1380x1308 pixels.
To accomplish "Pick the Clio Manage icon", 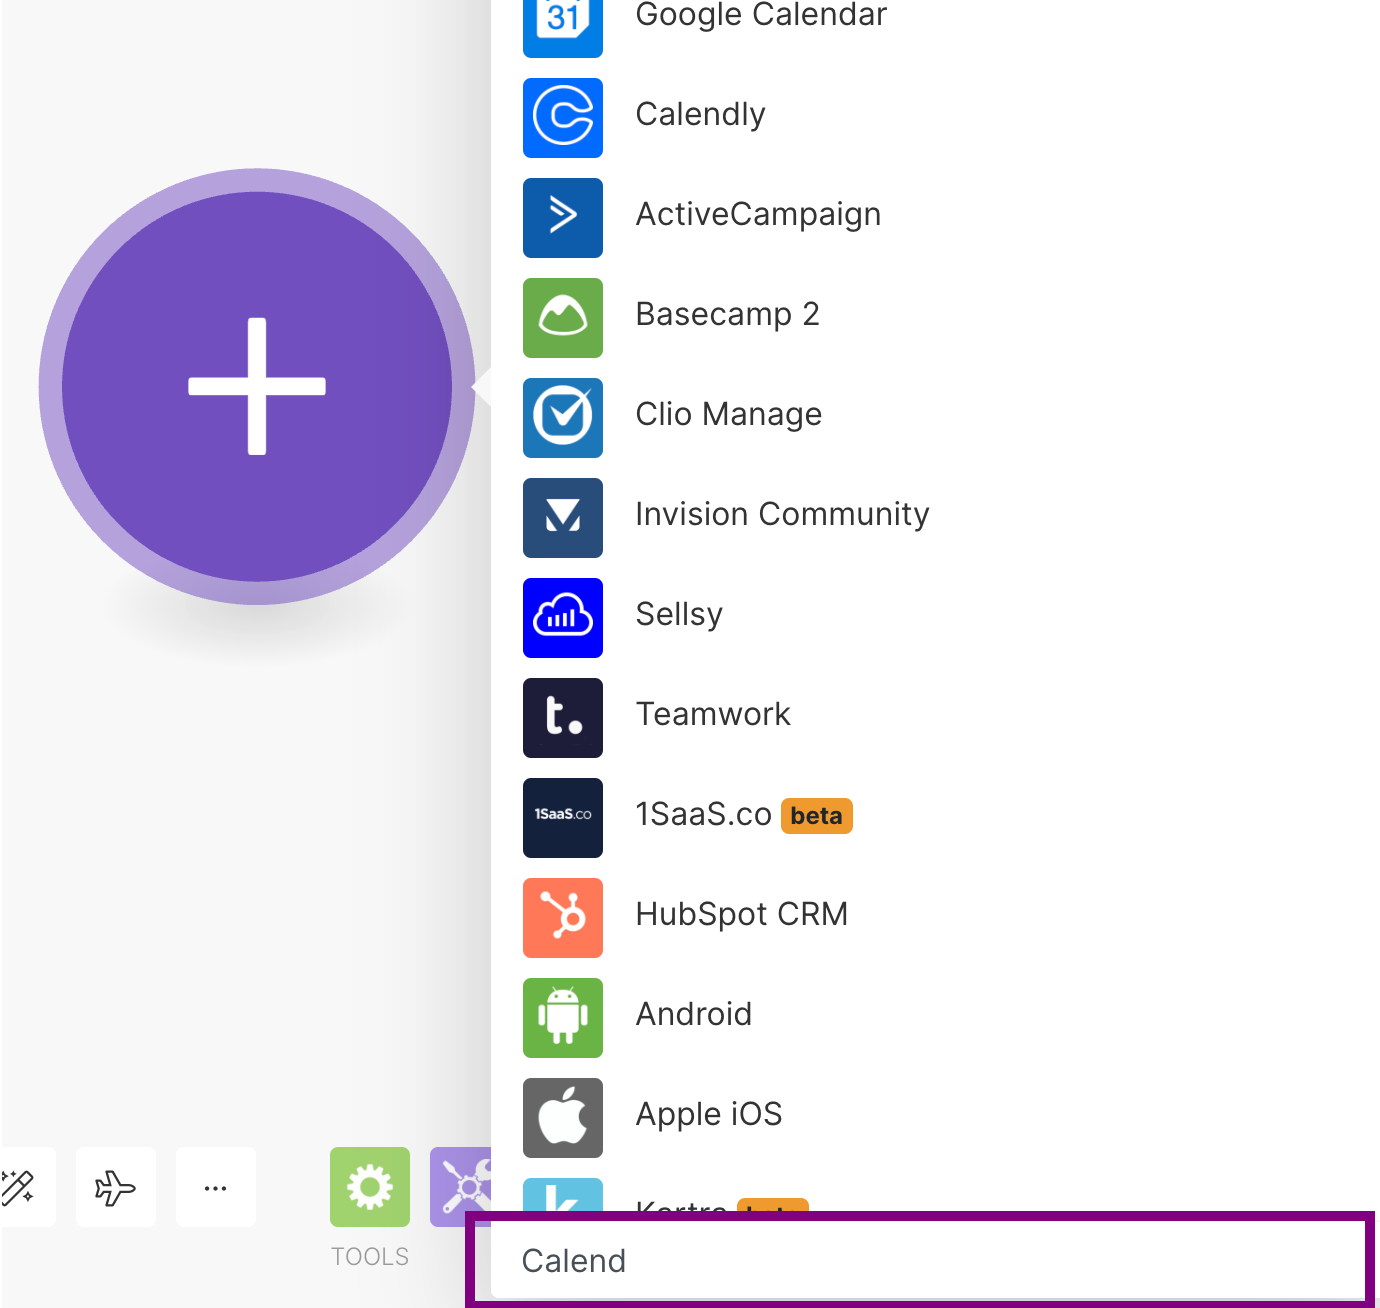I will click(563, 418).
